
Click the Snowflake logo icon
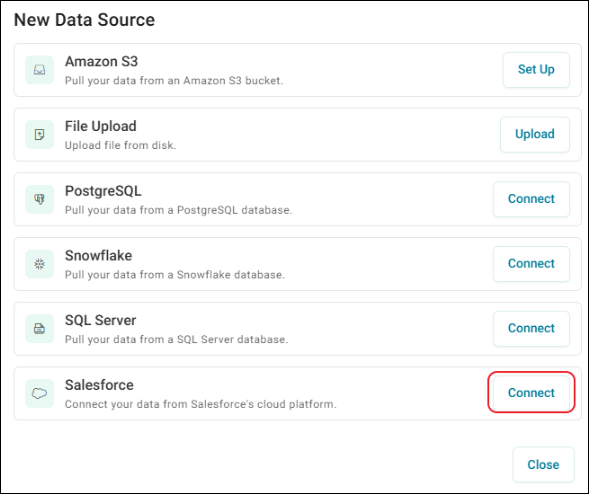coord(39,264)
